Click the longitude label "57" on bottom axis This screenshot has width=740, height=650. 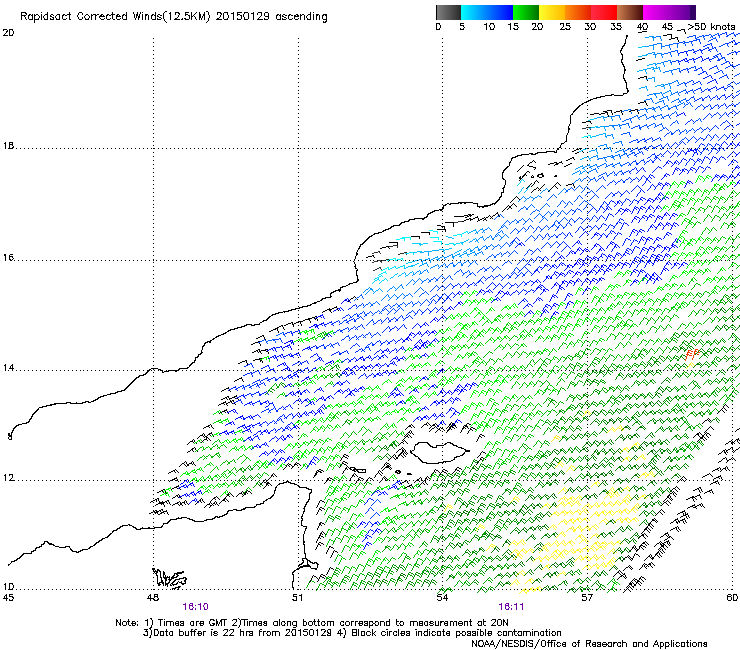(x=587, y=598)
